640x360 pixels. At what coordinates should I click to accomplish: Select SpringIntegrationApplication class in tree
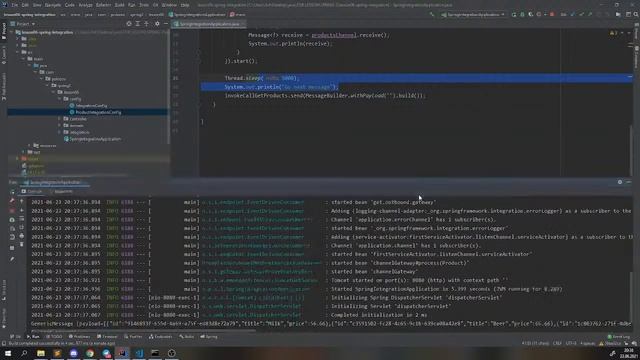point(92,139)
